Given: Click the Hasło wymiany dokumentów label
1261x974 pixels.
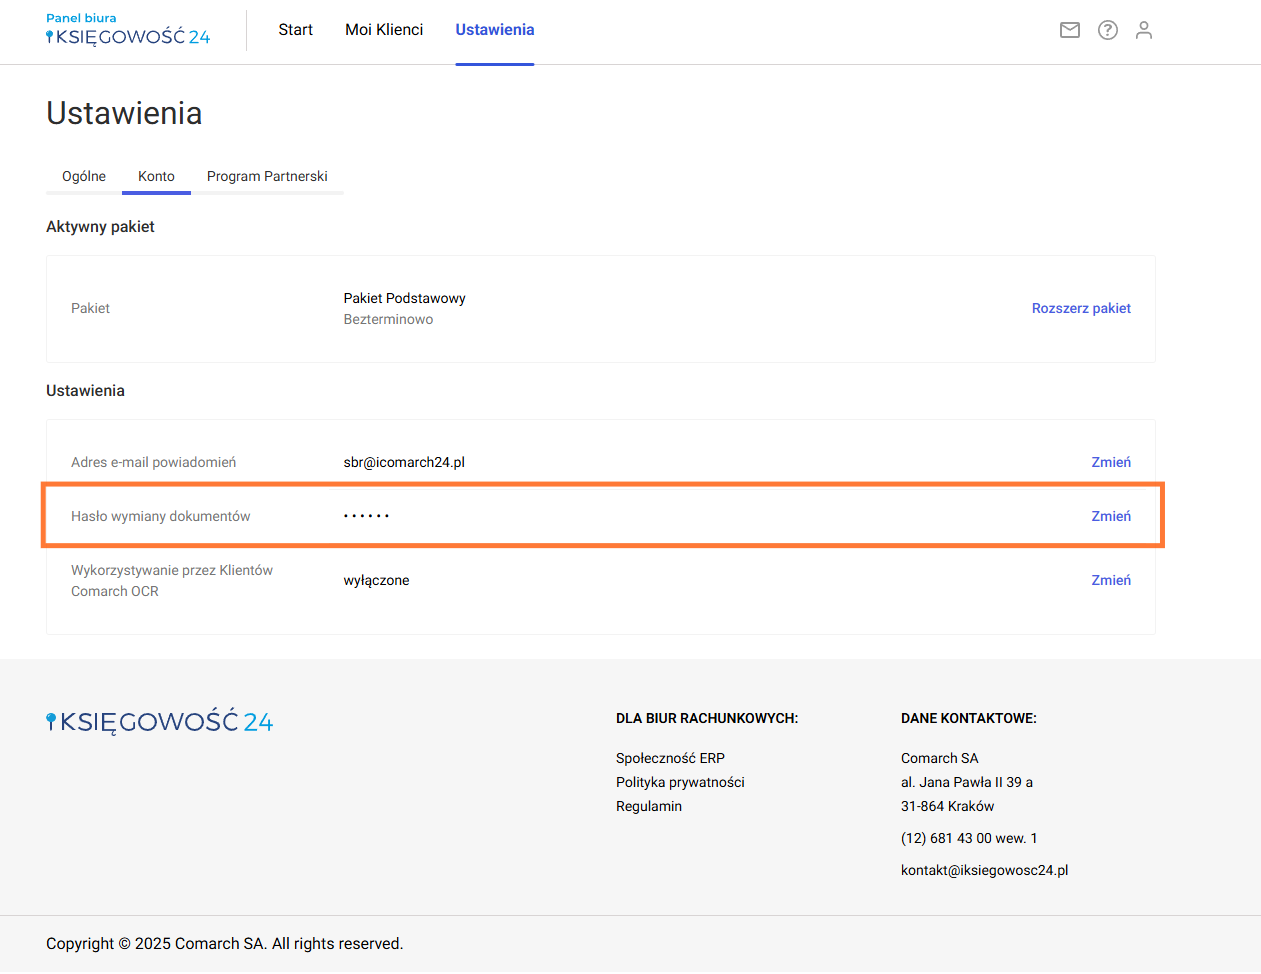Looking at the screenshot, I should pos(160,516).
